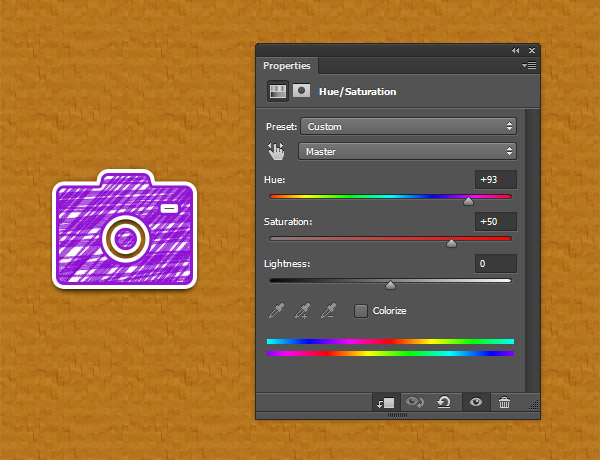The width and height of the screenshot is (600, 460).
Task: Open the Preset dropdown showing Custom
Action: pos(408,127)
